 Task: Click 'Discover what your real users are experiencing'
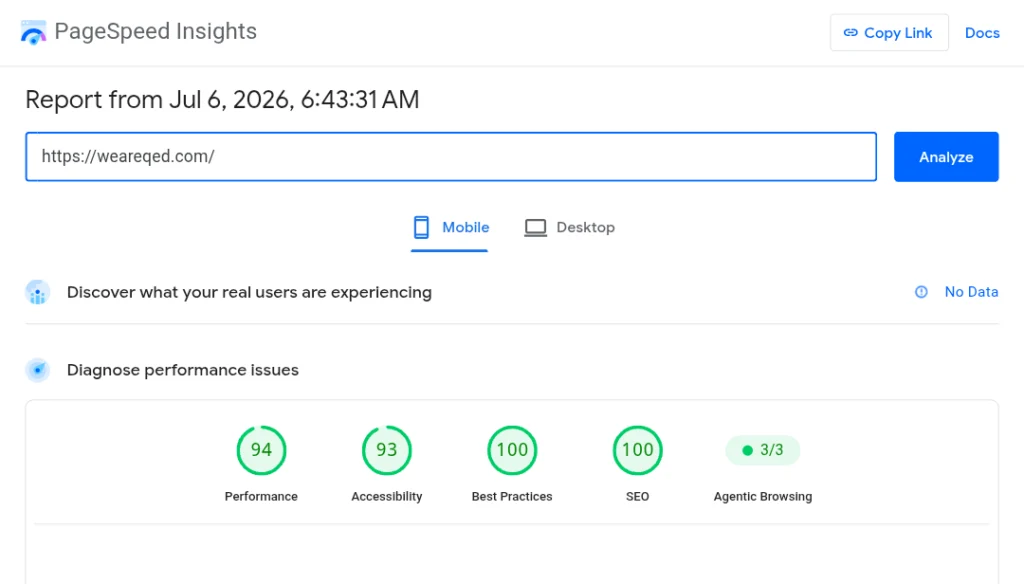tap(249, 292)
